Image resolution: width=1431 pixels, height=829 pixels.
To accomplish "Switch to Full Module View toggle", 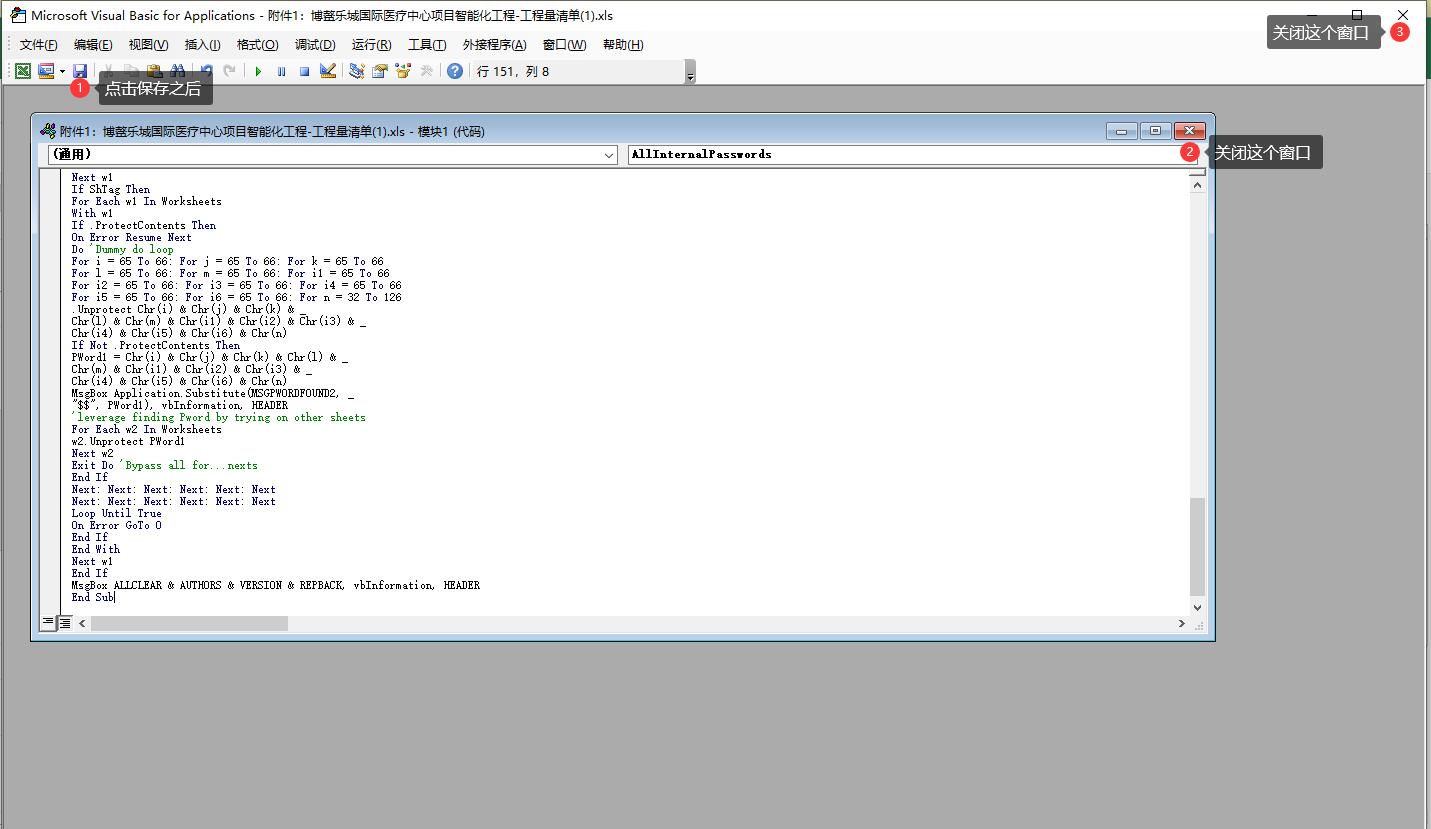I will pyautogui.click(x=64, y=622).
